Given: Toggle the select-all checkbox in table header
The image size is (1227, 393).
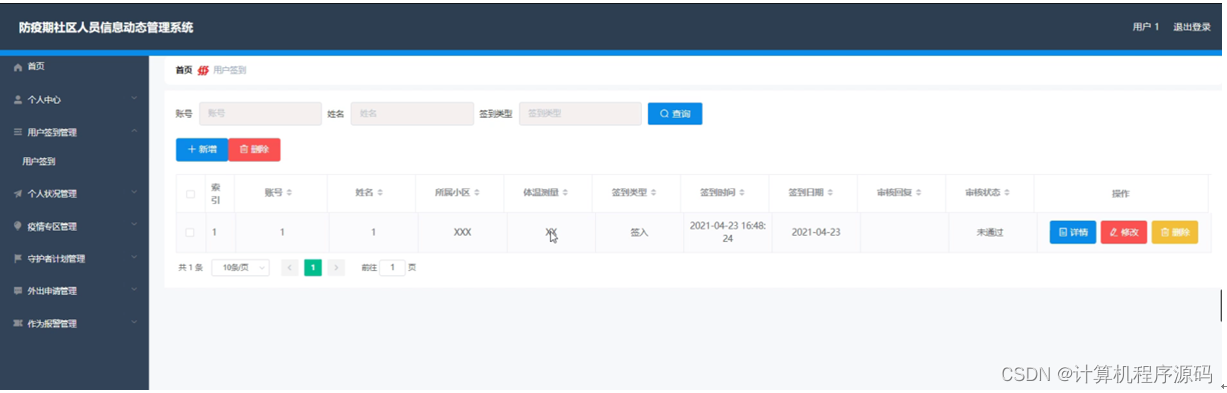Looking at the screenshot, I should point(190,194).
